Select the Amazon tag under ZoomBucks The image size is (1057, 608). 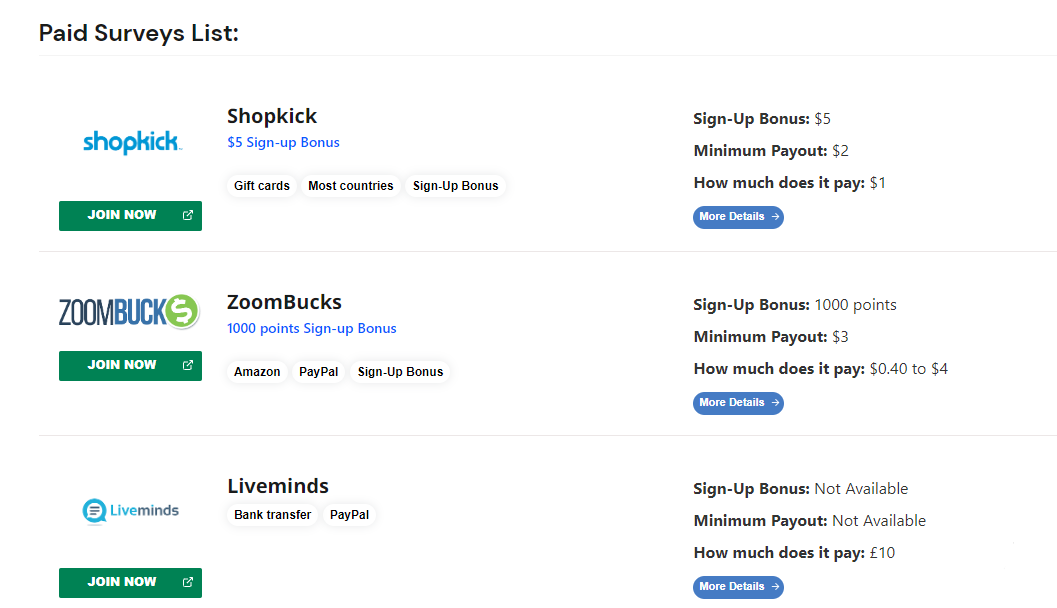click(257, 372)
